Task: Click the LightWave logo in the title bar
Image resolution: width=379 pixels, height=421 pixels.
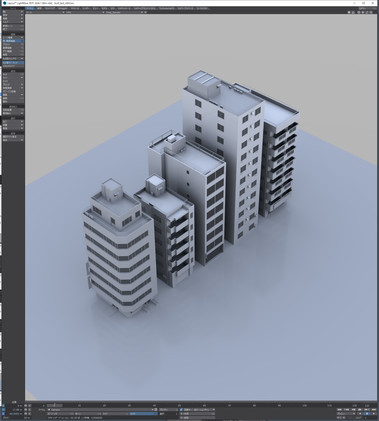Action: (5, 3)
